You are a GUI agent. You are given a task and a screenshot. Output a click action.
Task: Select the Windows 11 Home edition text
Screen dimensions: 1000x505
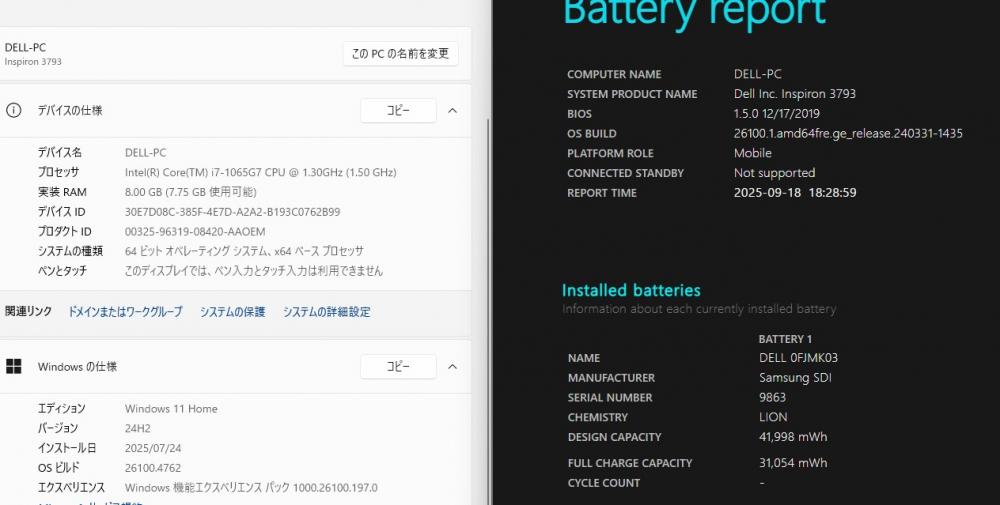[x=171, y=409]
